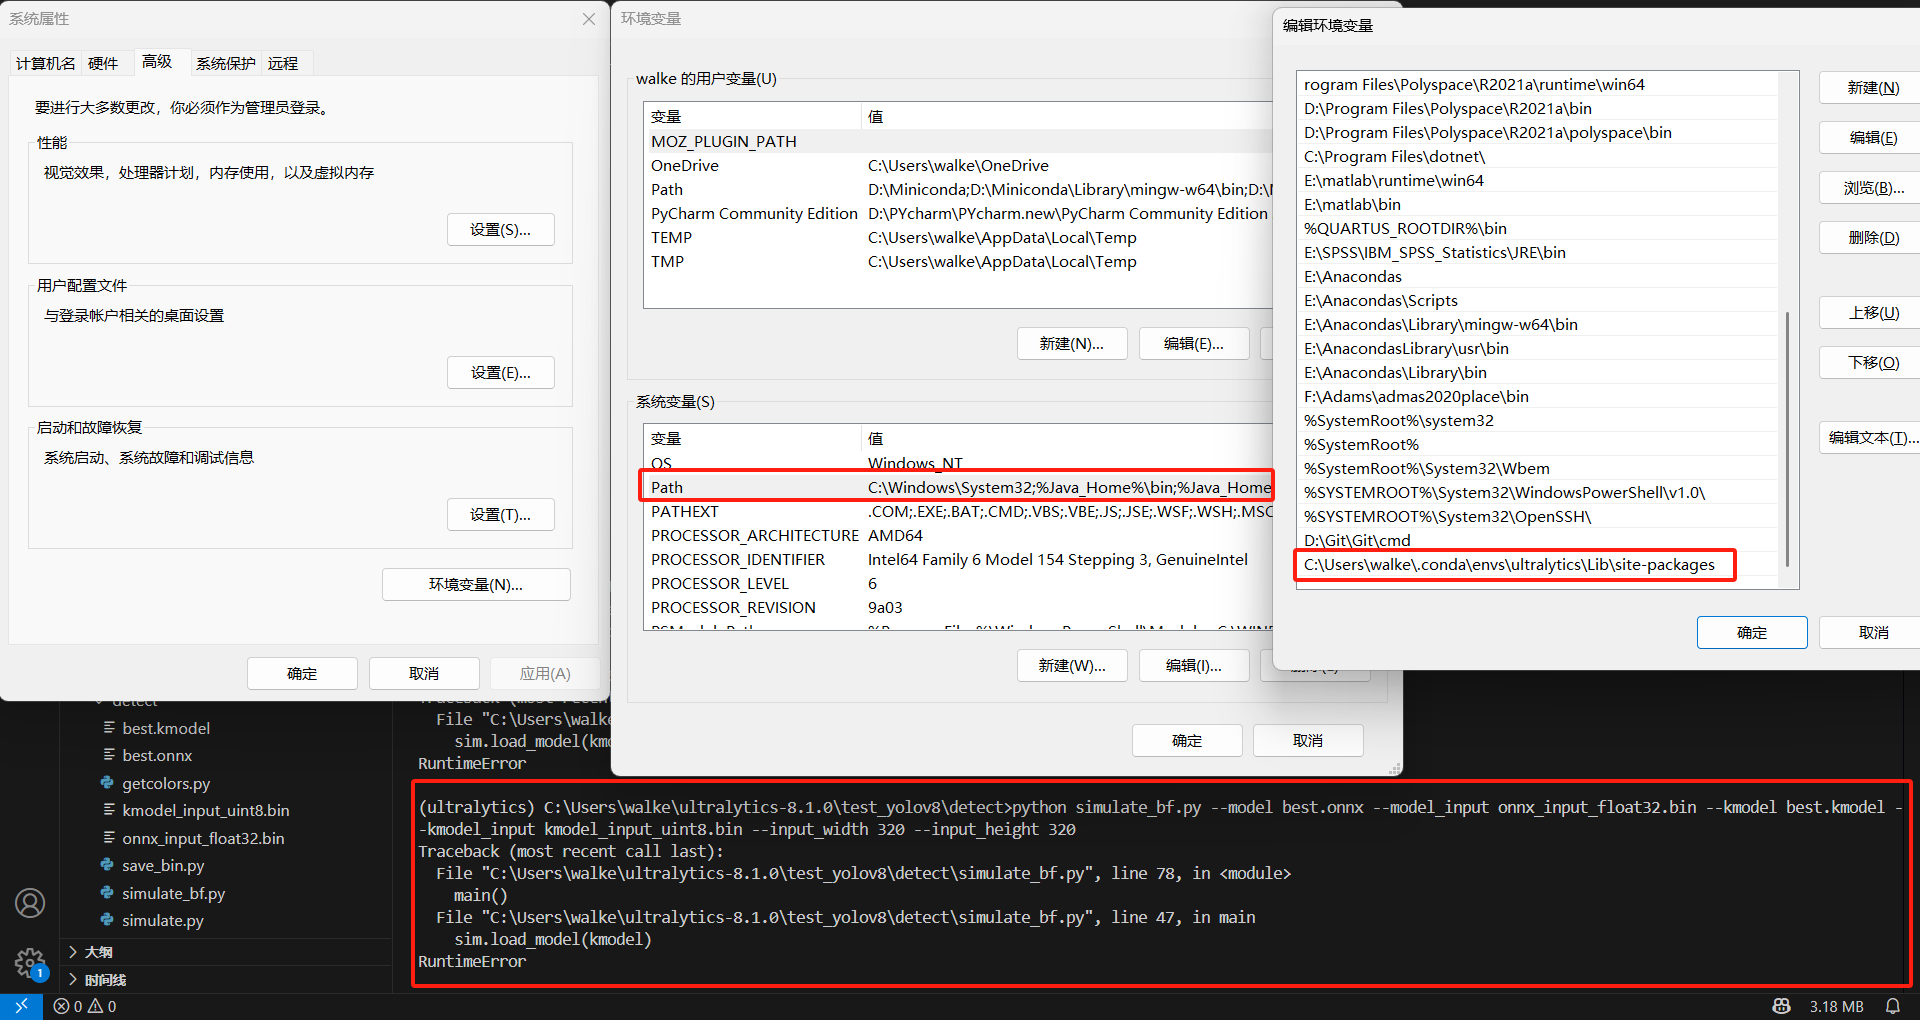Click the 环境变量(N)... button
1920x1020 pixels.
tap(476, 585)
